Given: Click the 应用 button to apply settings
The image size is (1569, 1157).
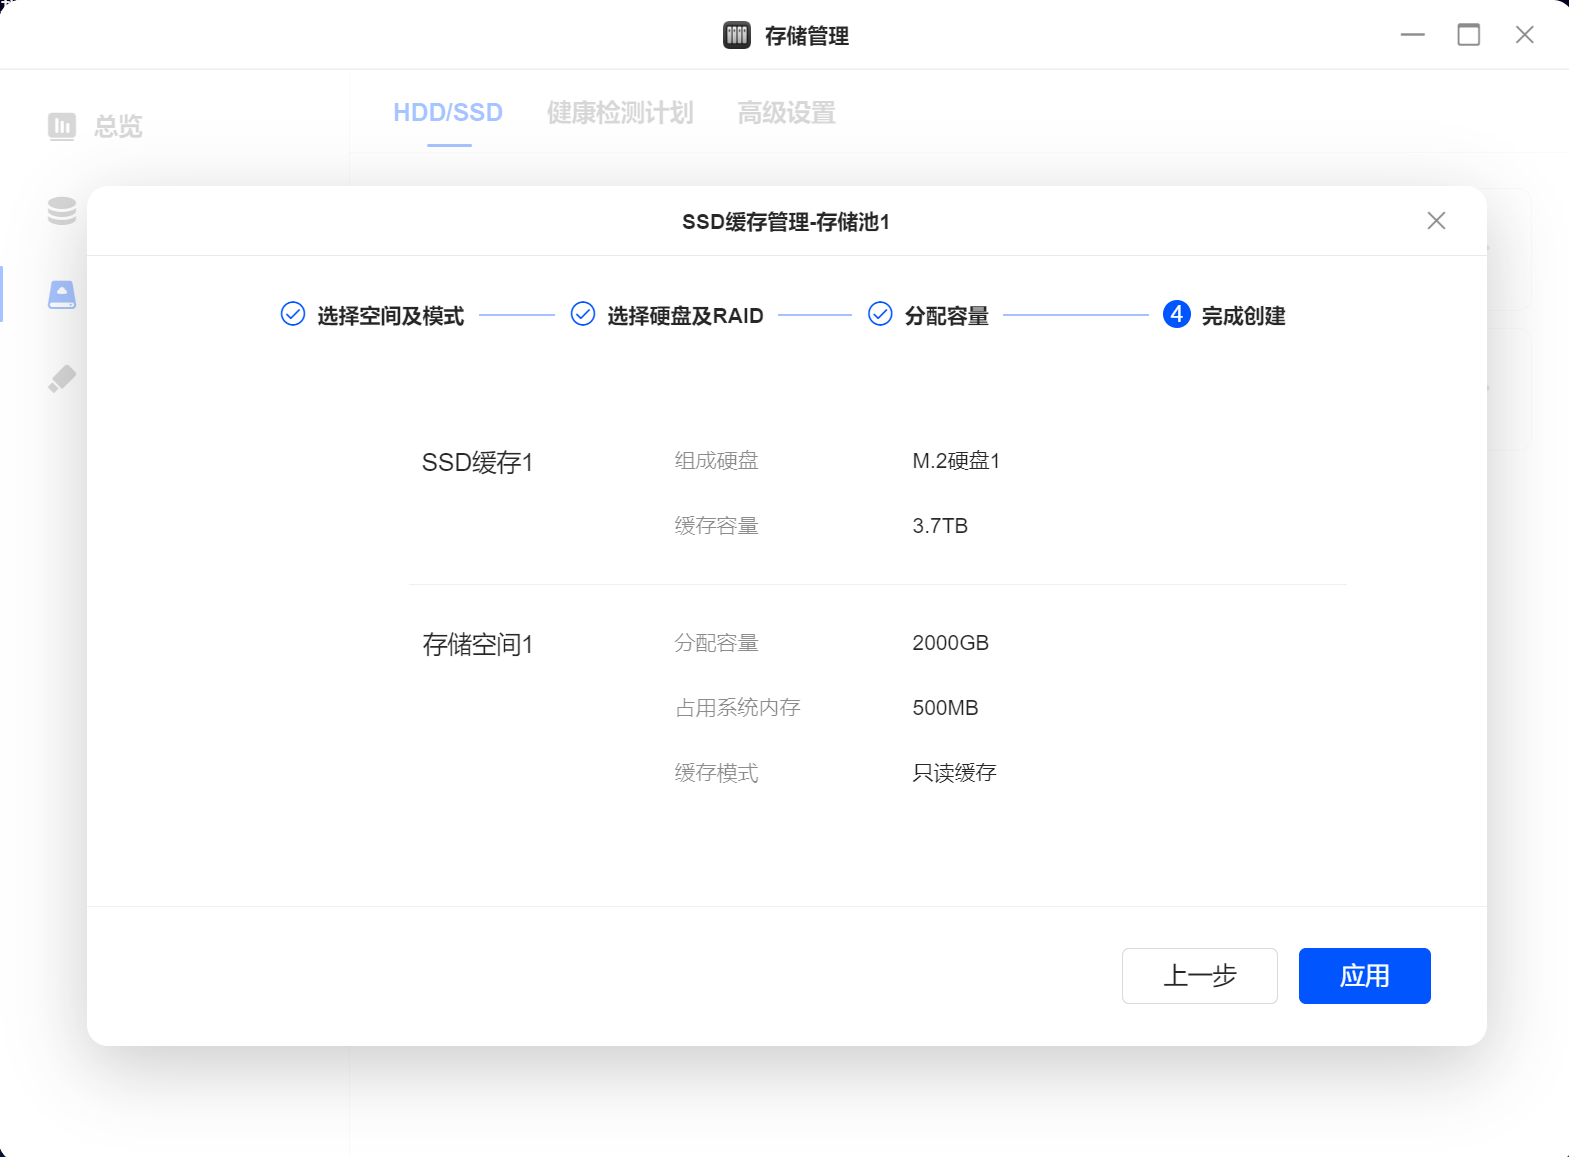Looking at the screenshot, I should pos(1364,975).
